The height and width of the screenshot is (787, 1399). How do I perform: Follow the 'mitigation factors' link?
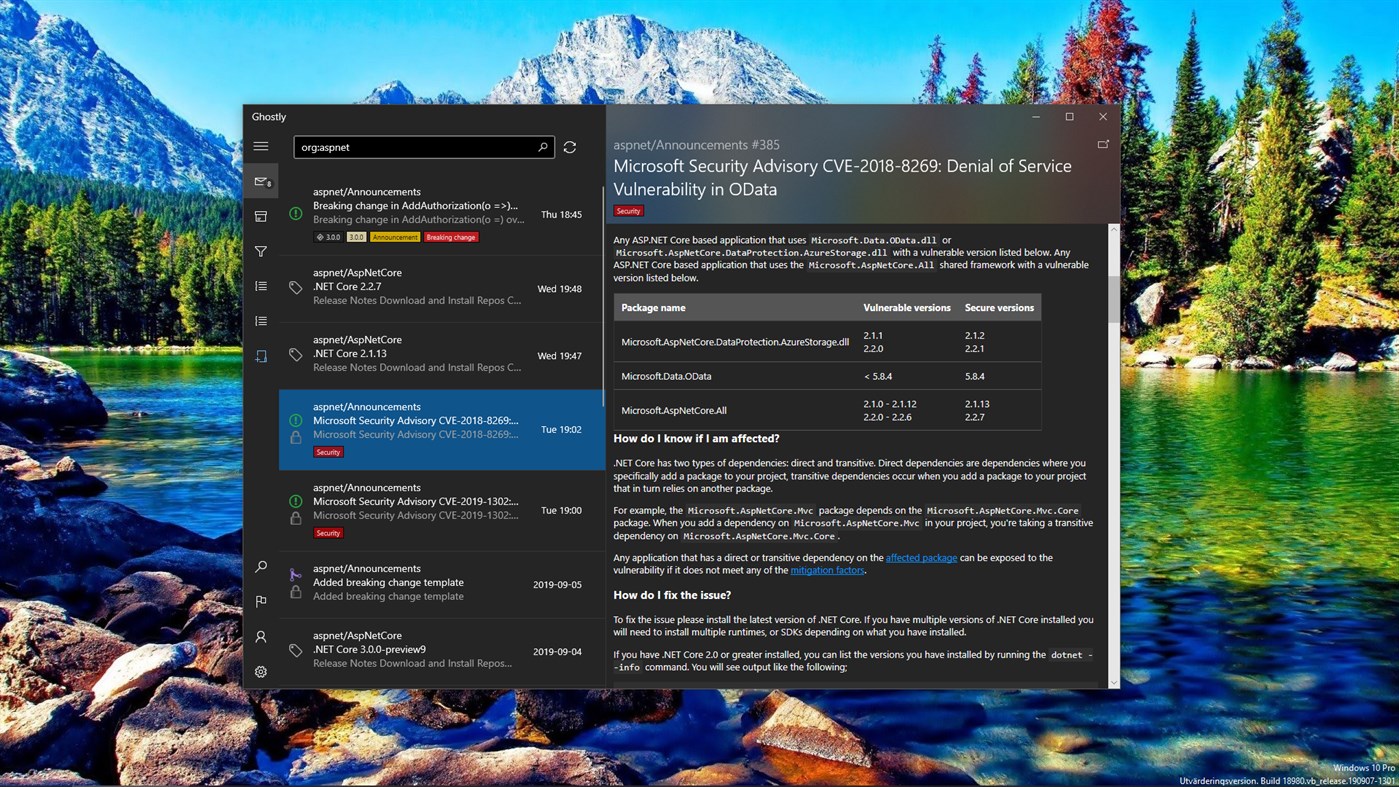[x=827, y=570]
